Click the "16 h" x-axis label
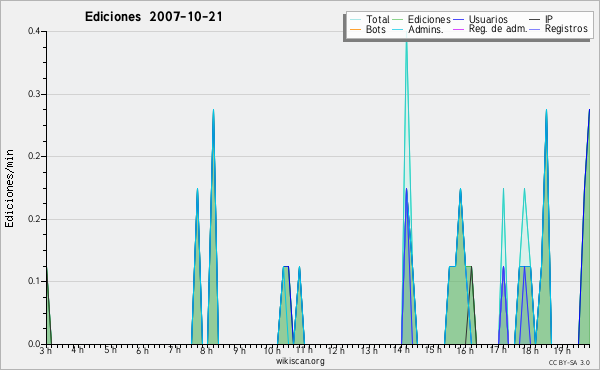Viewport: 600px width, 370px height. pos(465,350)
